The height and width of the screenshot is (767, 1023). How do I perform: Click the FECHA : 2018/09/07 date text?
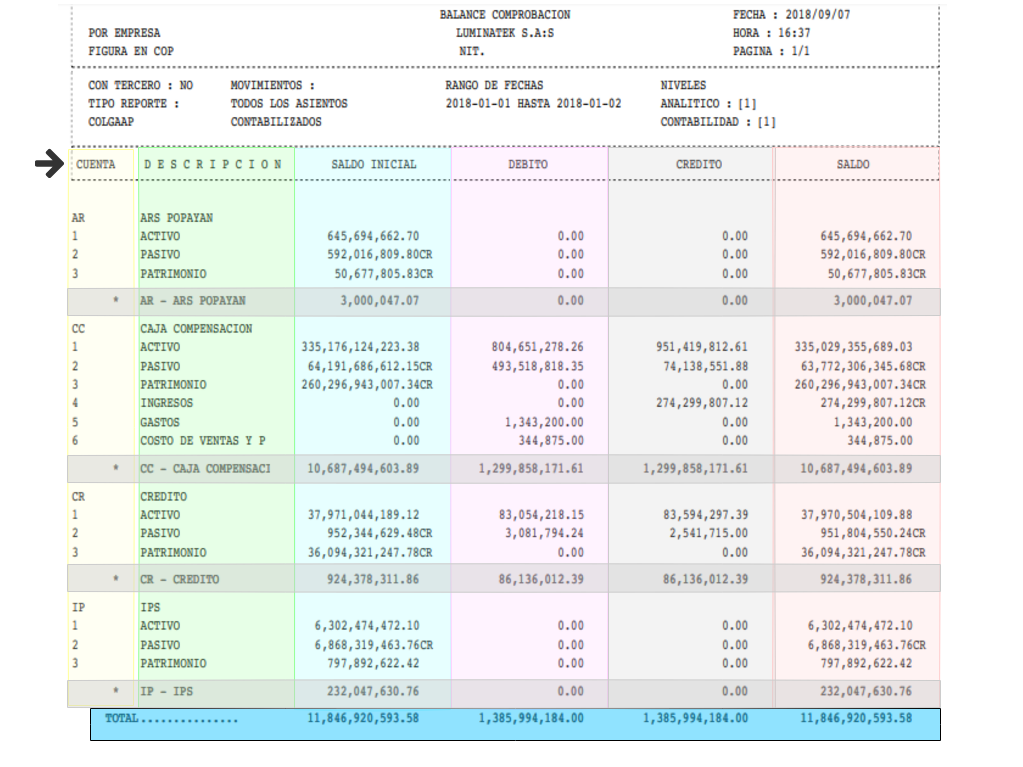[x=791, y=15]
